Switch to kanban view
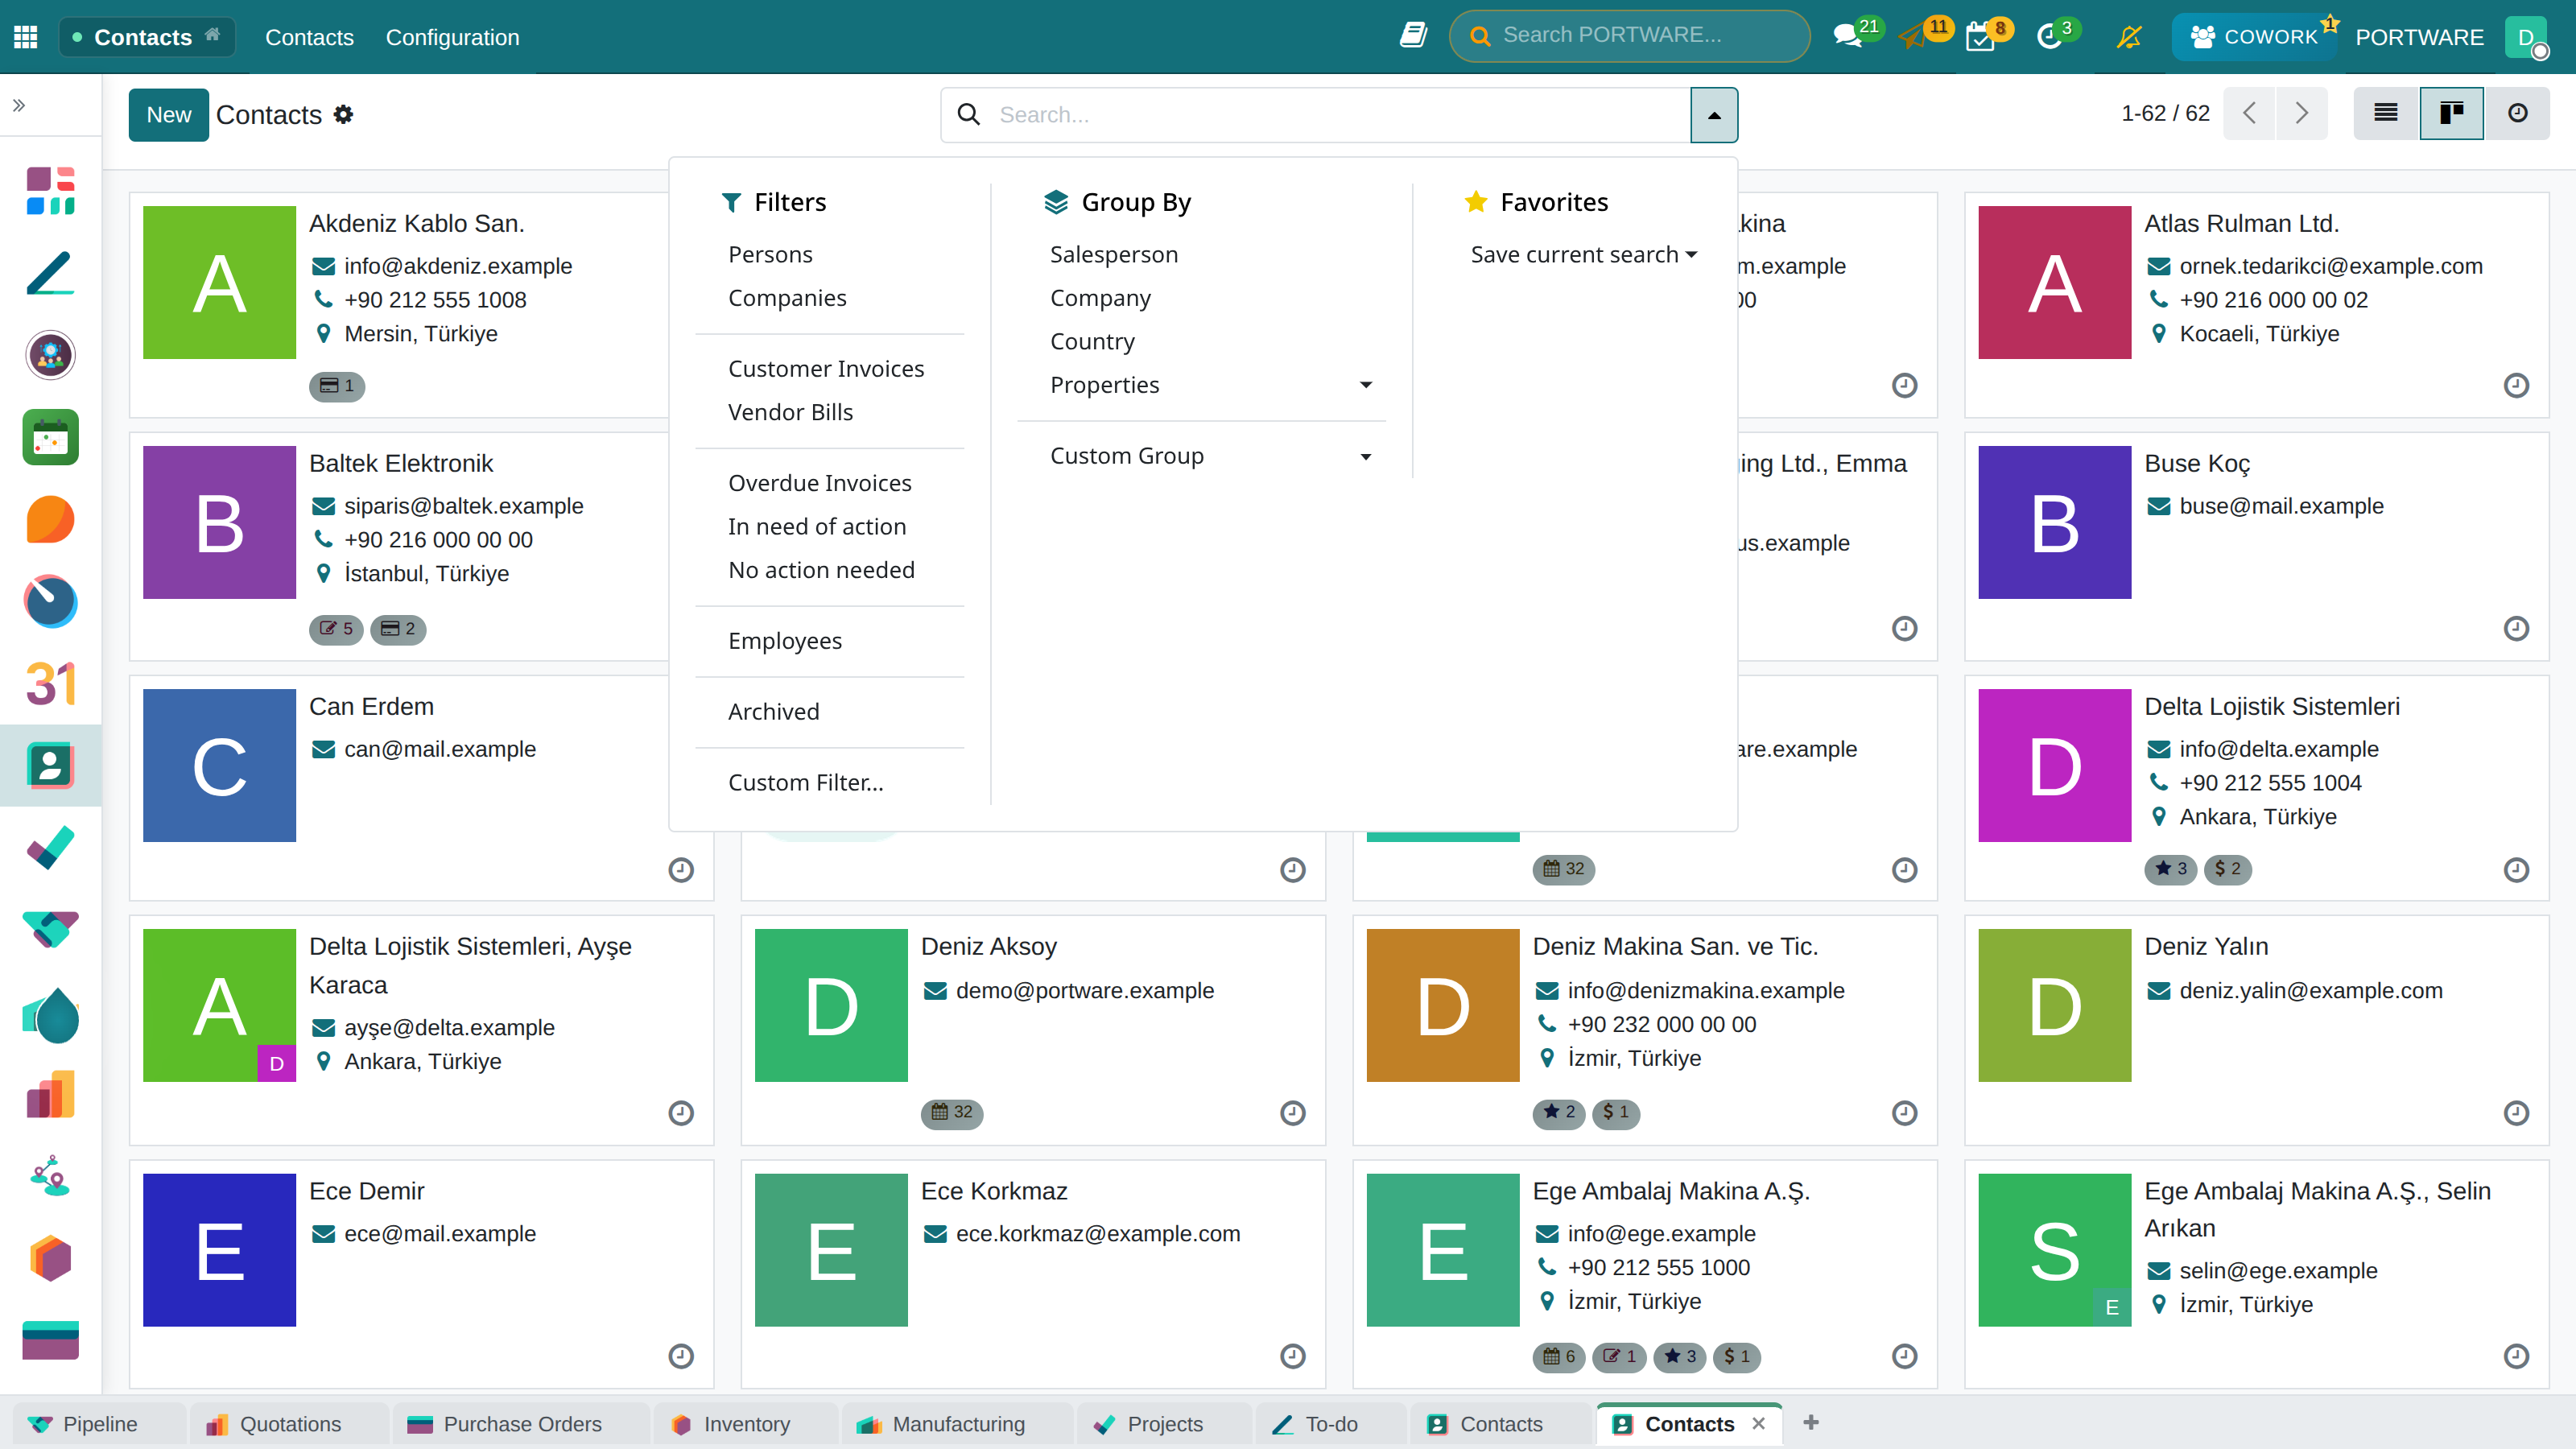This screenshot has height=1449, width=2576. click(2451, 113)
